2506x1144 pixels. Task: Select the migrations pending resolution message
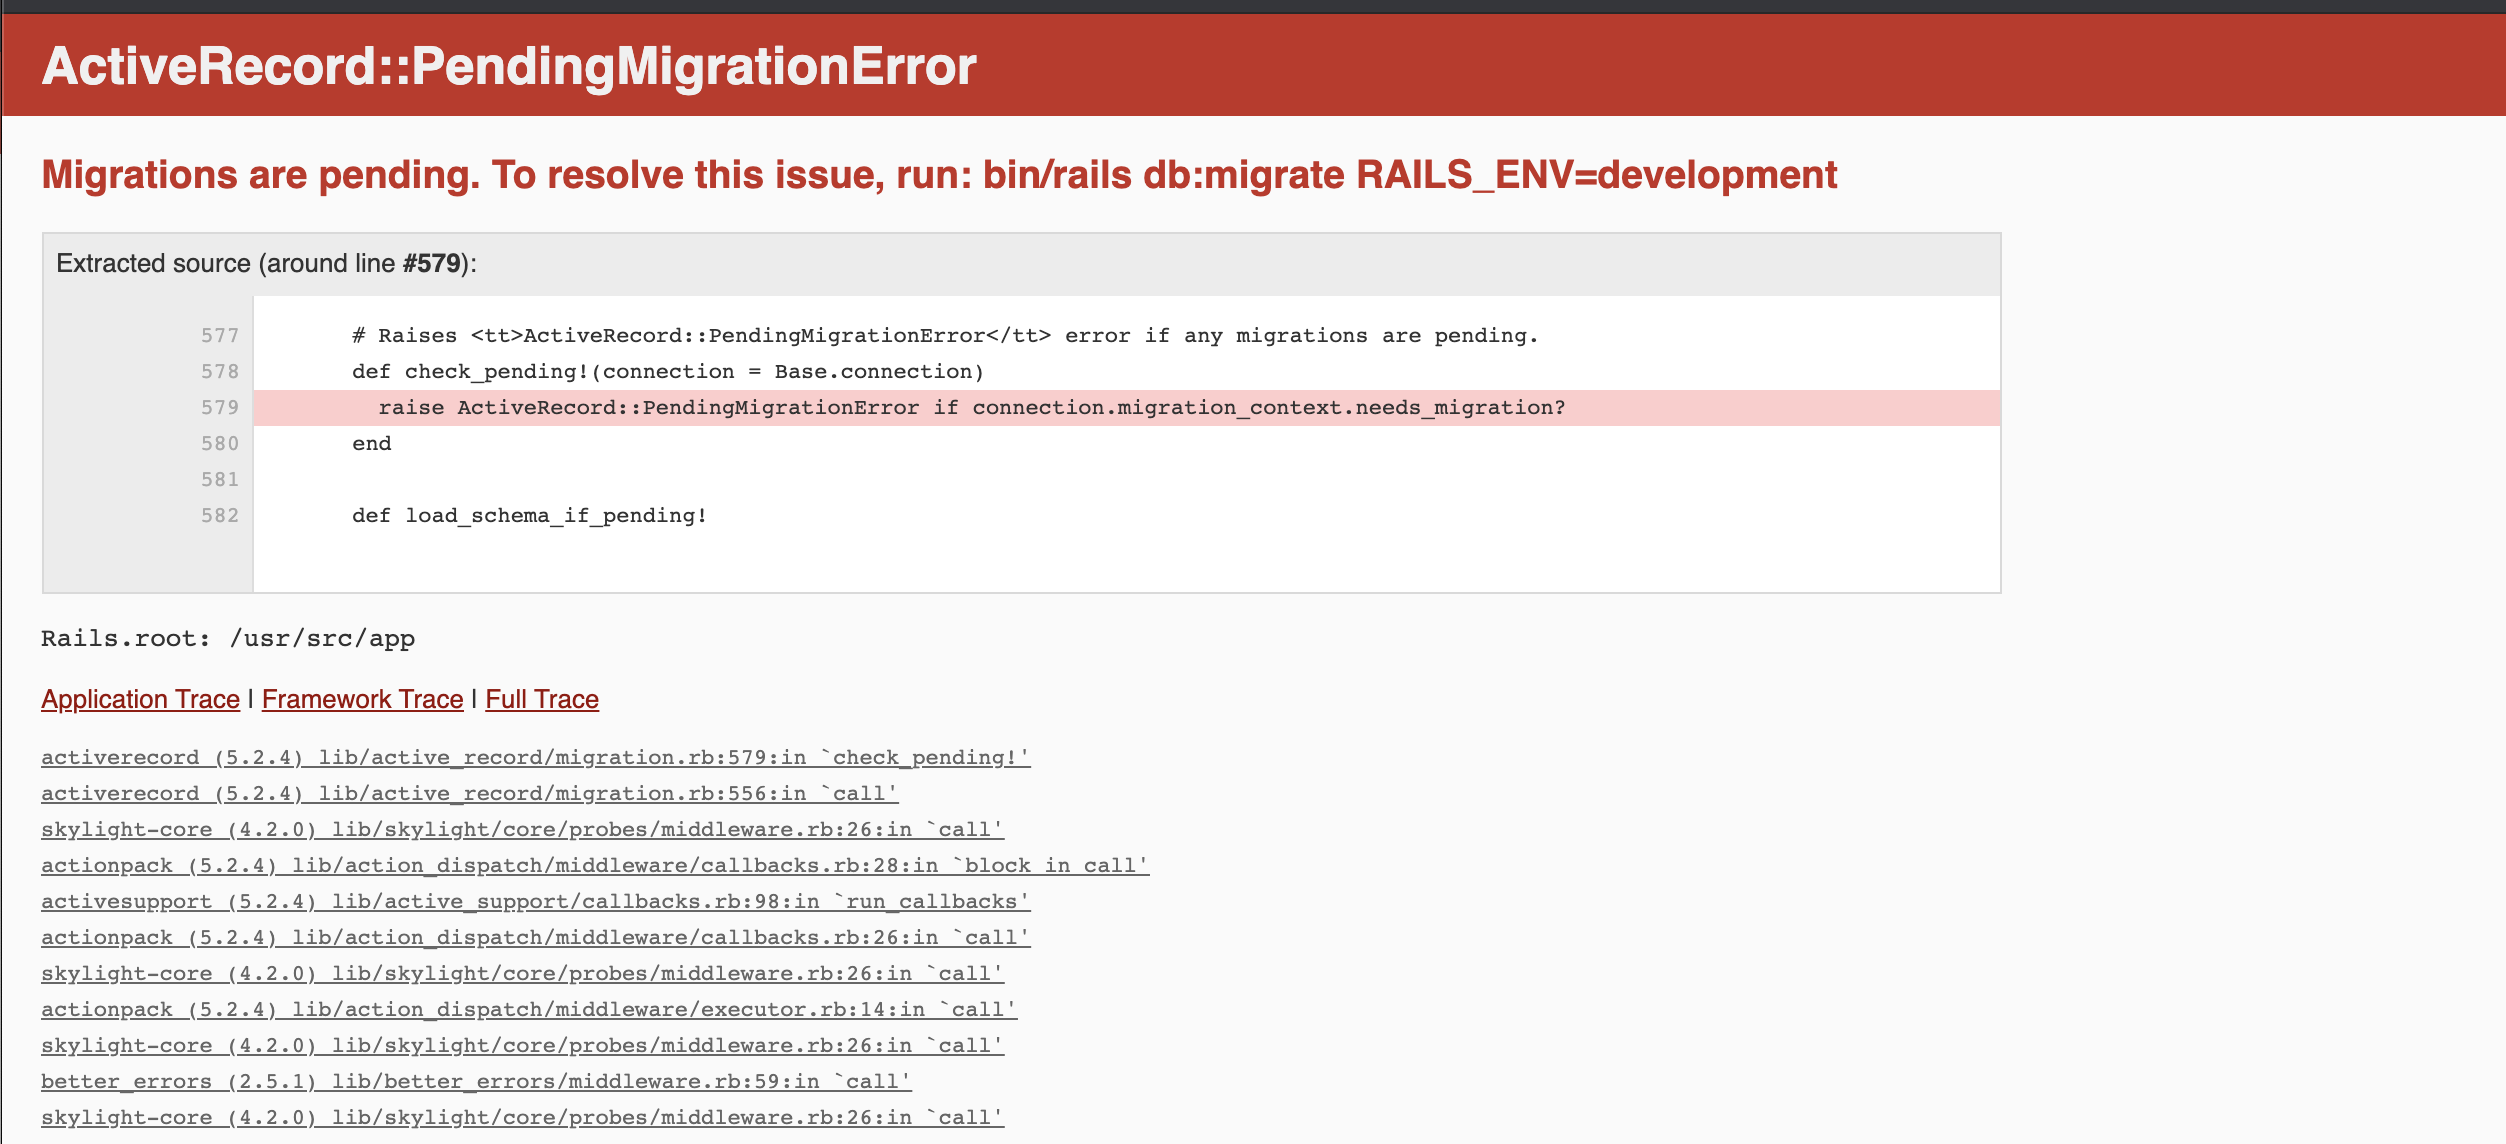point(938,175)
